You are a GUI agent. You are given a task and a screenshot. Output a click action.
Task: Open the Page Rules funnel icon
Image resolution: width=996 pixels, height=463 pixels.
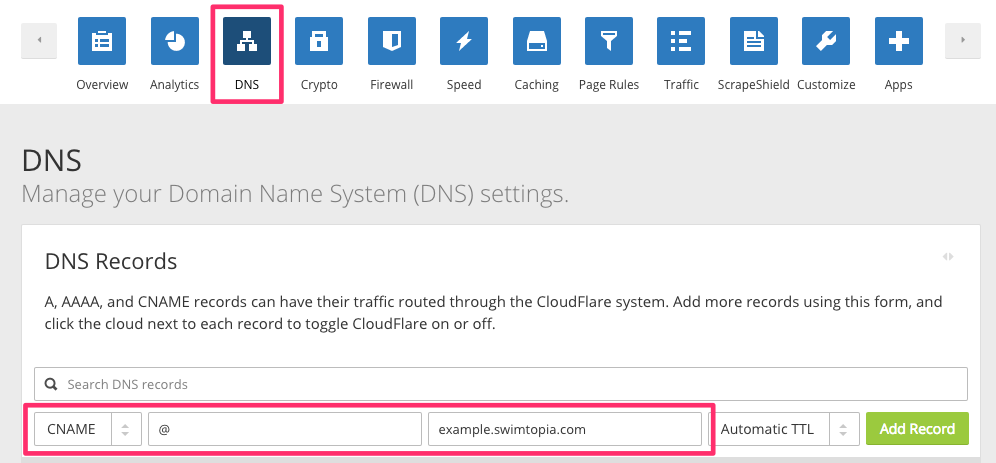609,41
